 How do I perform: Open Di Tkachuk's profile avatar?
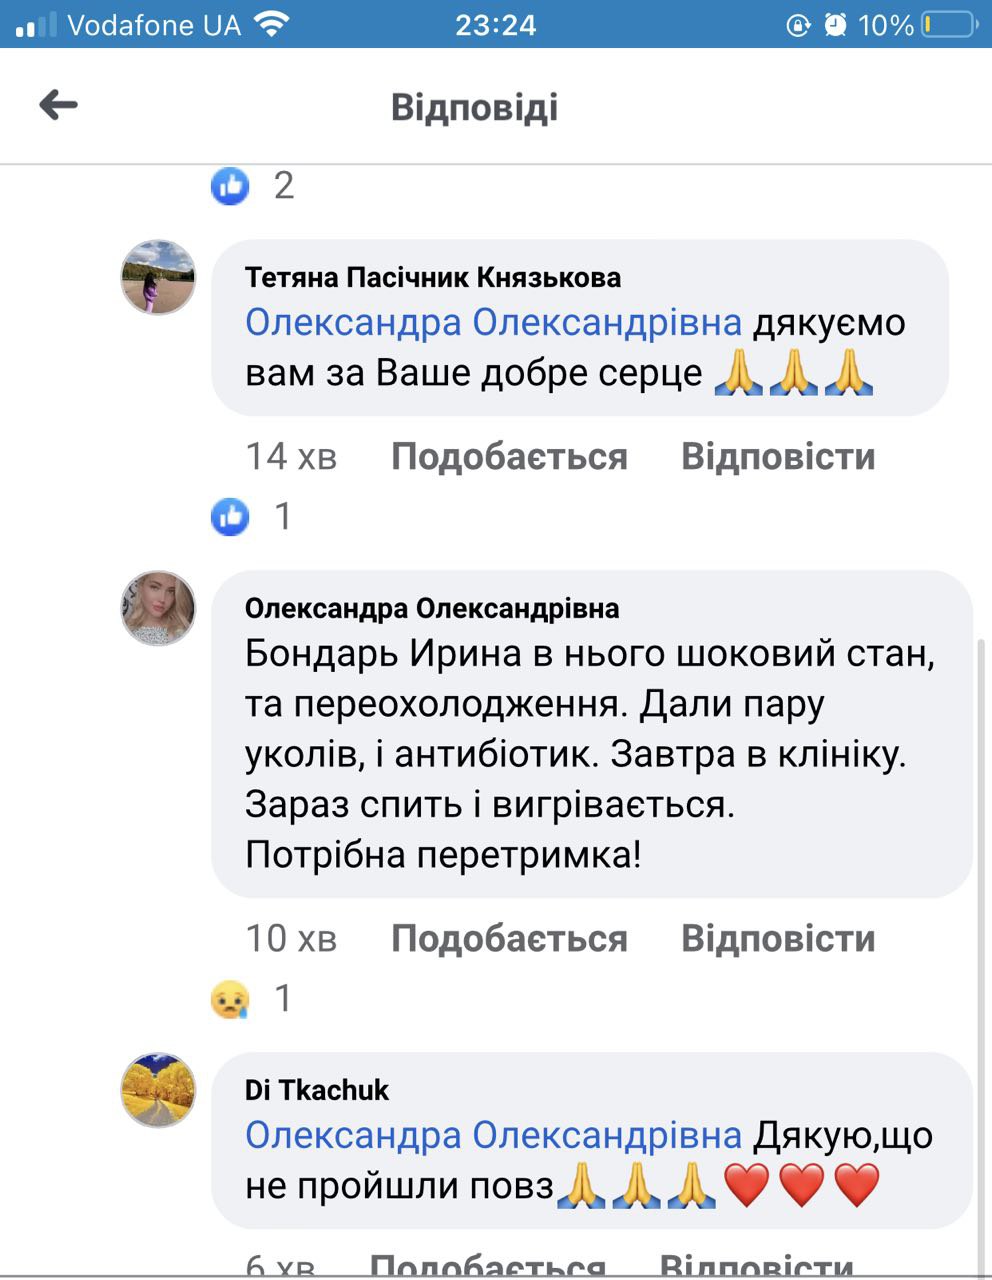click(158, 1090)
